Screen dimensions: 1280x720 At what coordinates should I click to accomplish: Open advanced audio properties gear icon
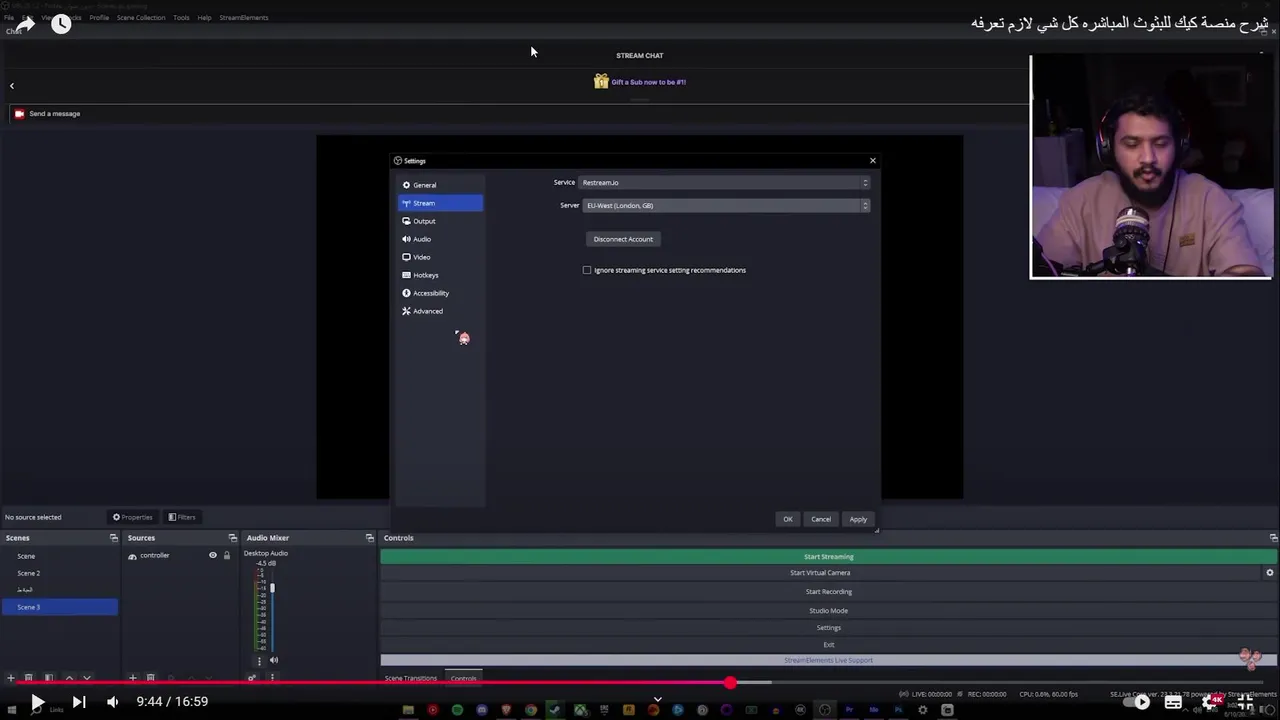point(252,678)
